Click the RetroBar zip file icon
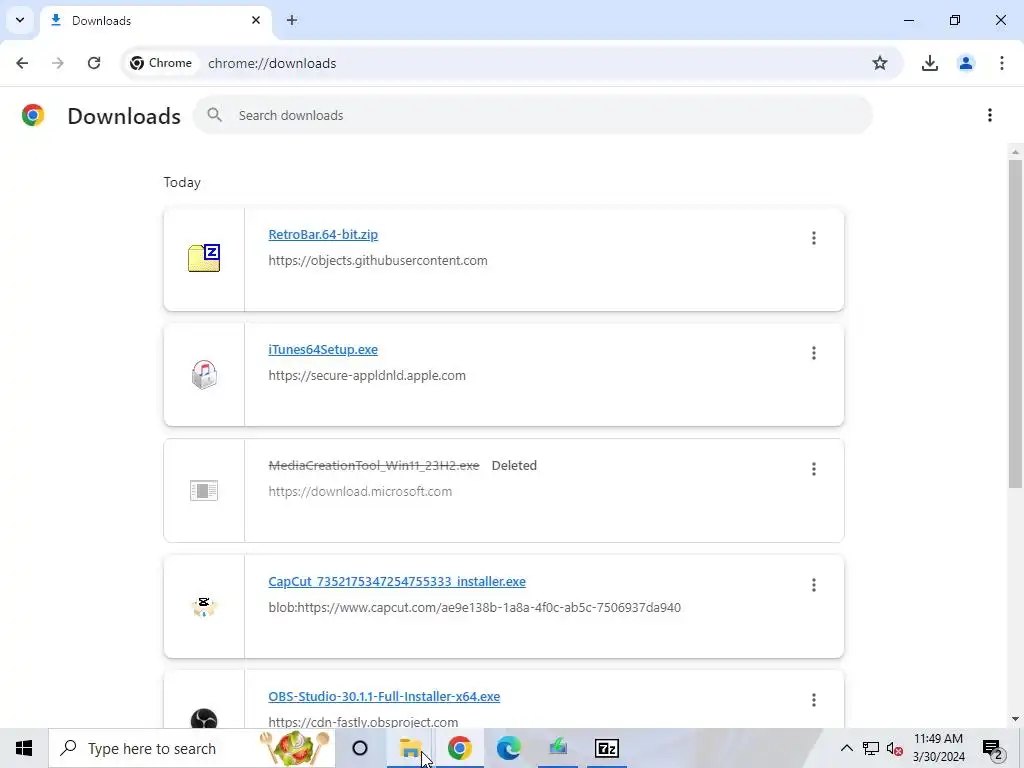Image resolution: width=1024 pixels, height=768 pixels. pos(204,258)
